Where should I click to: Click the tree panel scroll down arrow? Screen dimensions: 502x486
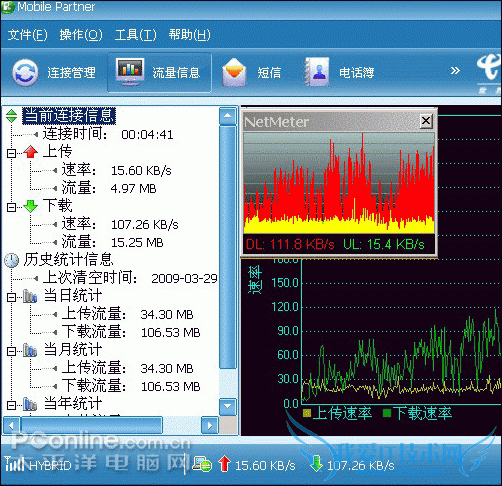228,406
